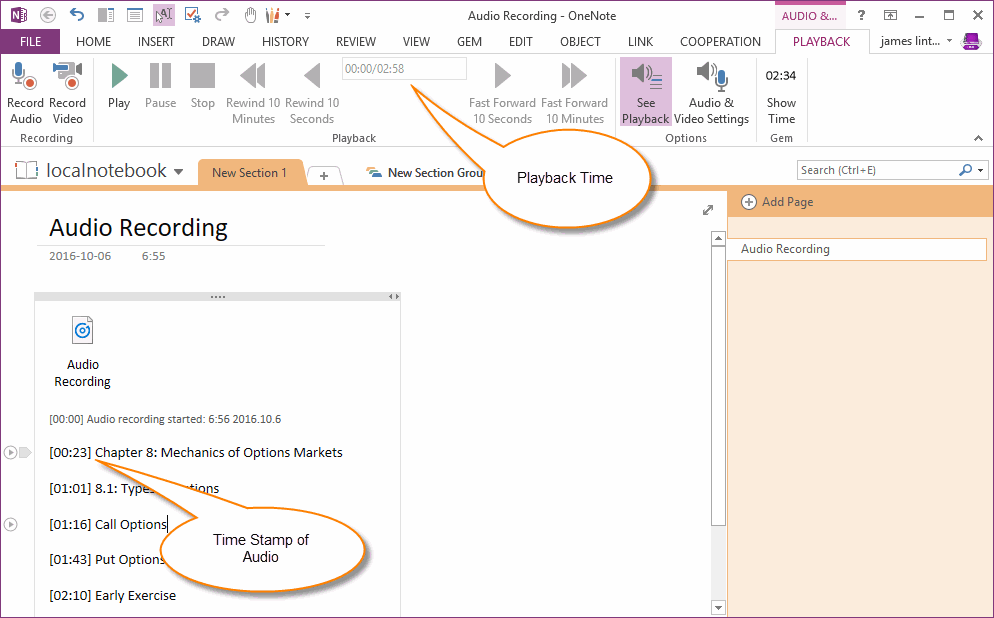
Task: Select the PLAYBACK ribbon tab
Action: pyautogui.click(x=822, y=42)
